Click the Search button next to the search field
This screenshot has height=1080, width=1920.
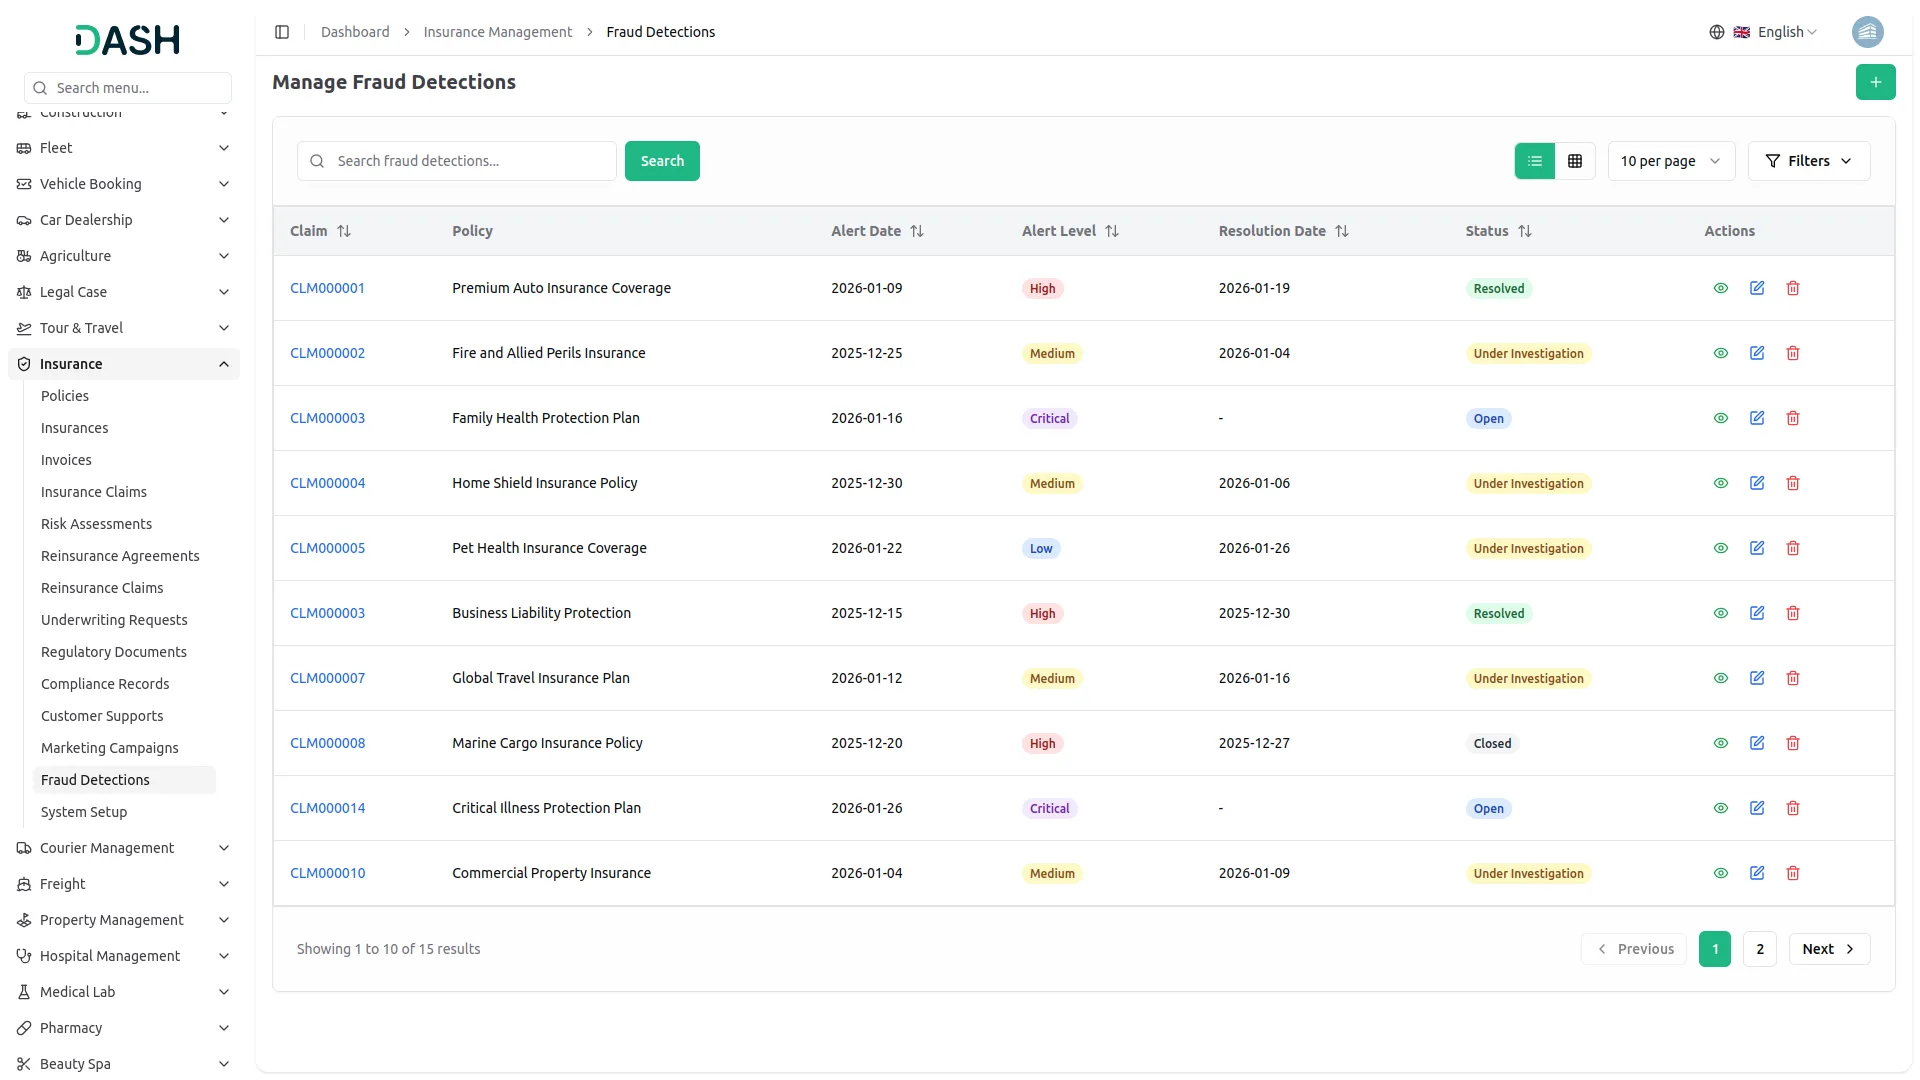[x=661, y=161]
